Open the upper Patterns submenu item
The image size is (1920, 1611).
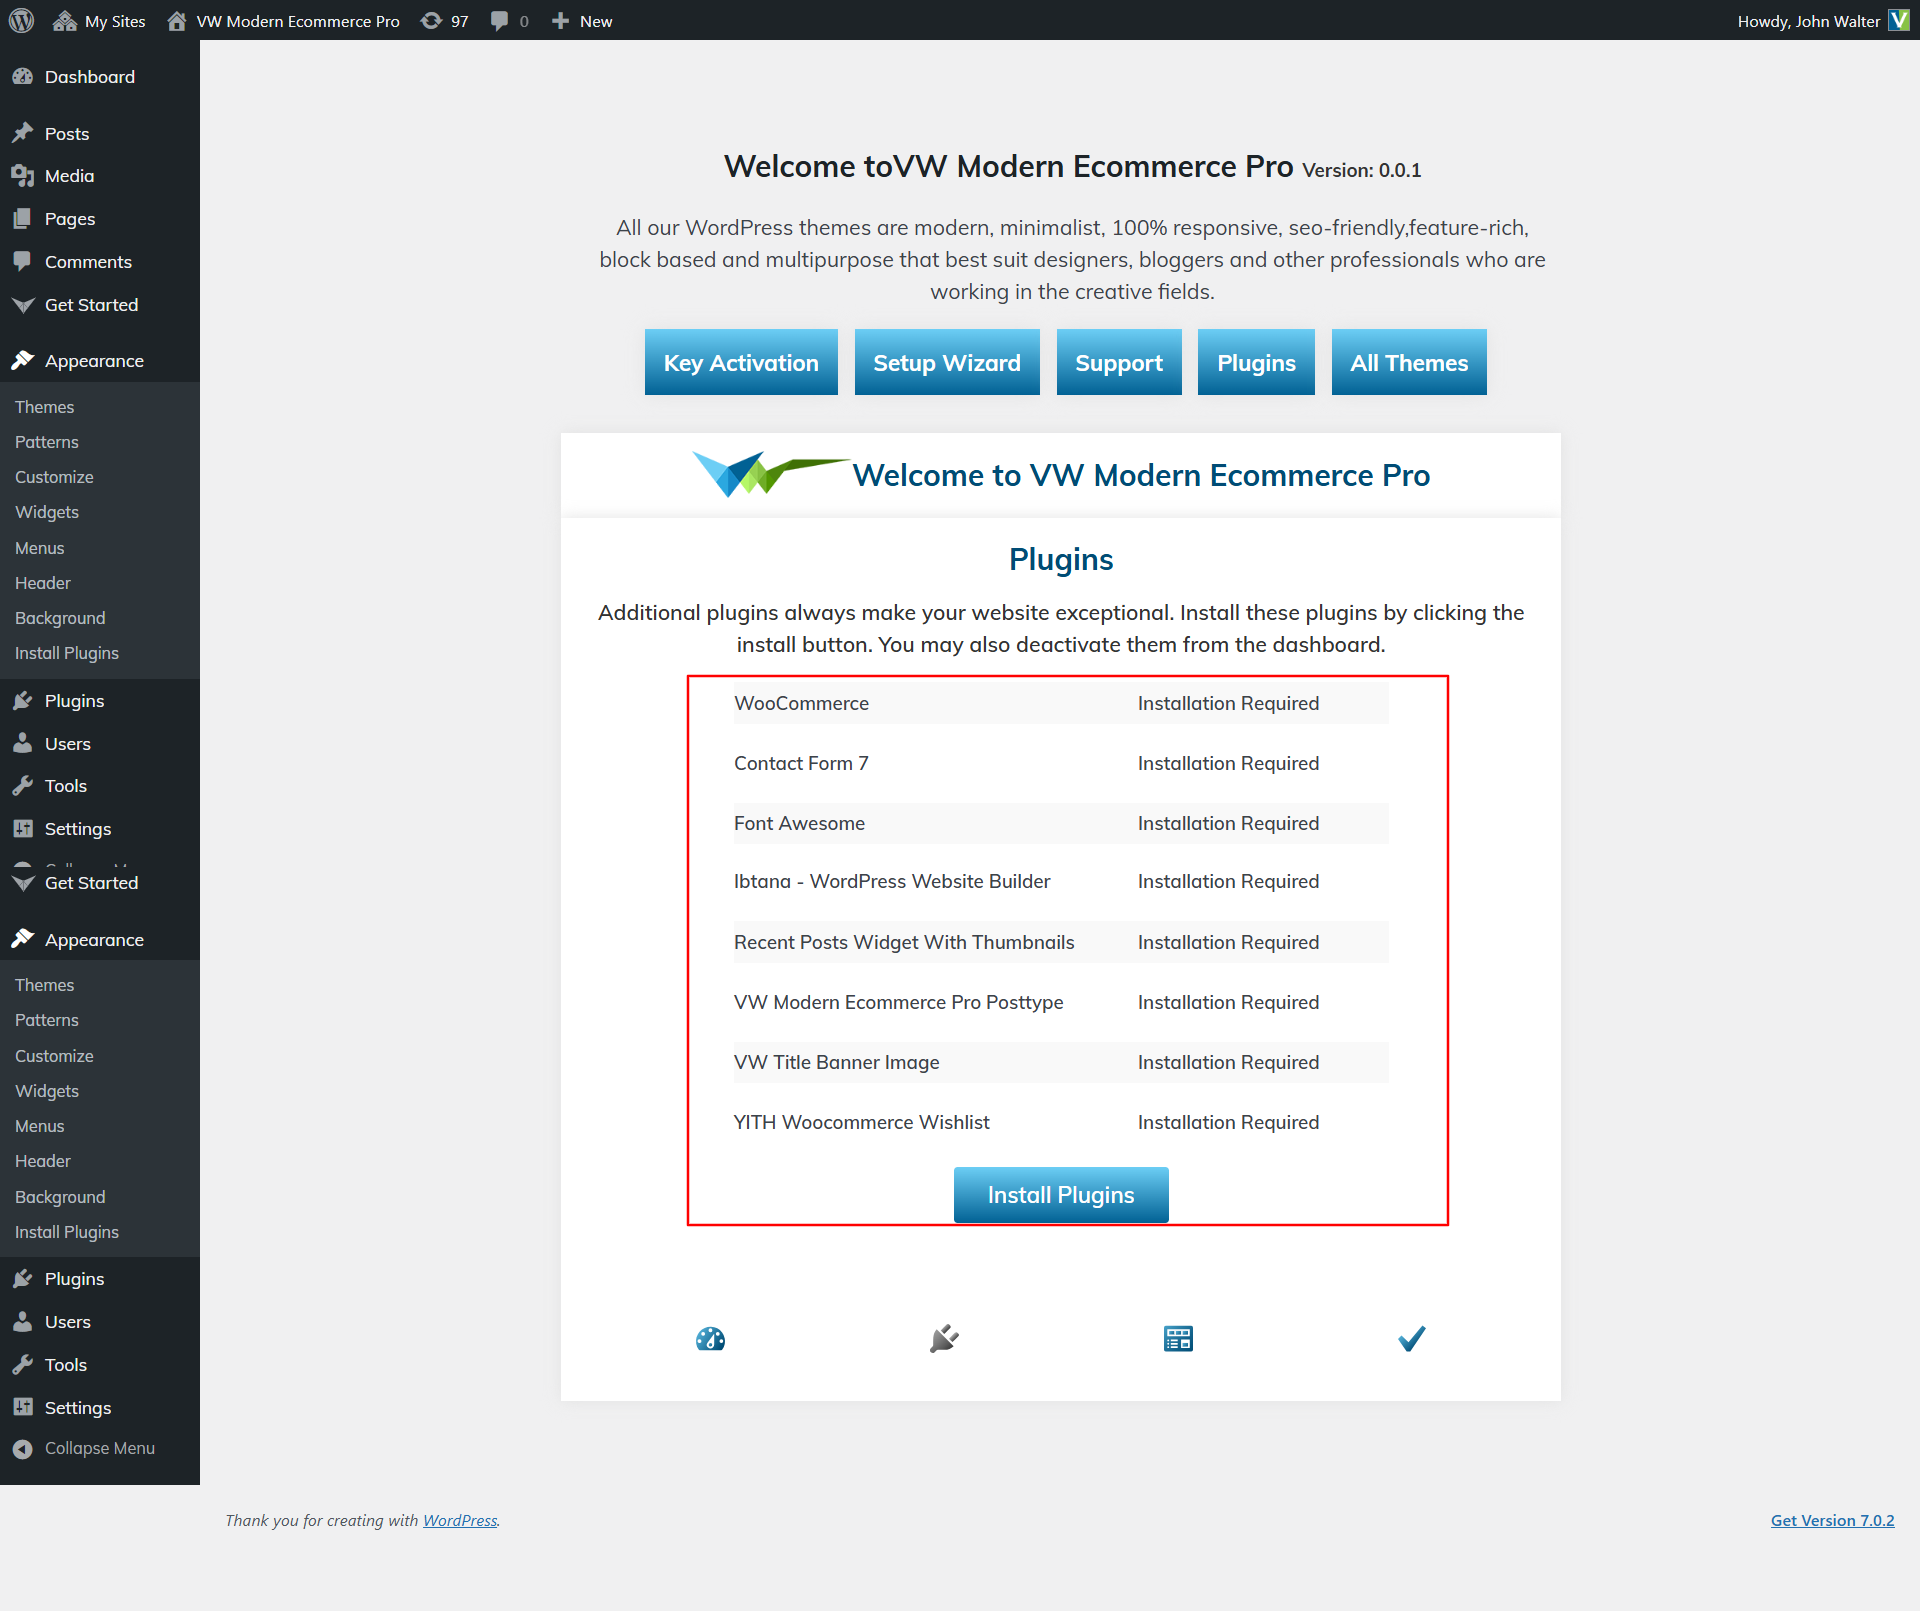[x=46, y=442]
